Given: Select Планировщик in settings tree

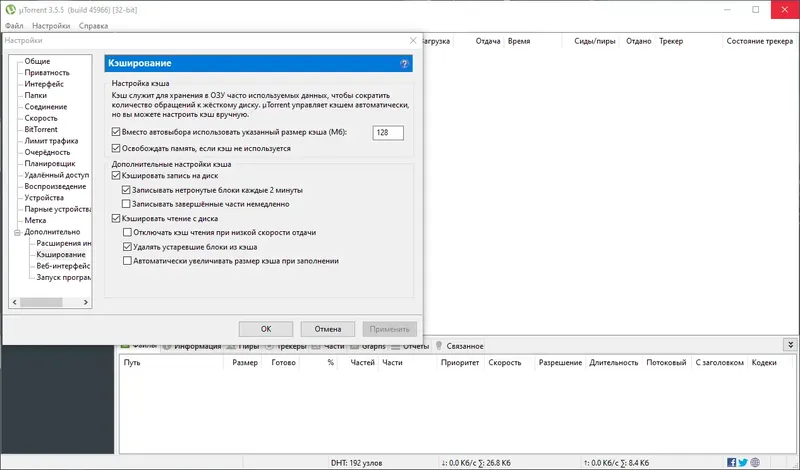Looking at the screenshot, I should [49, 163].
